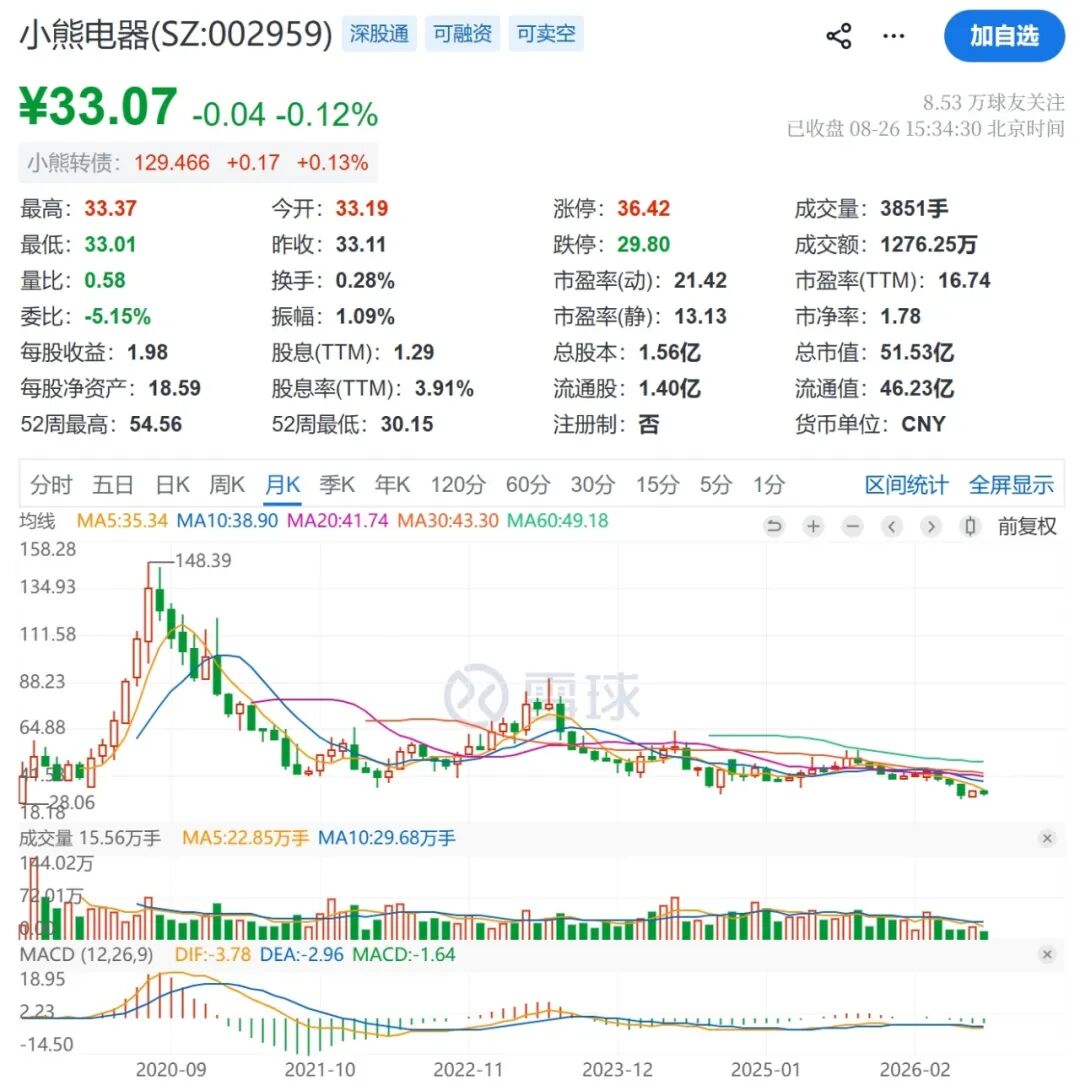Select the 日K chart tab
1080x1091 pixels.
pyautogui.click(x=172, y=484)
